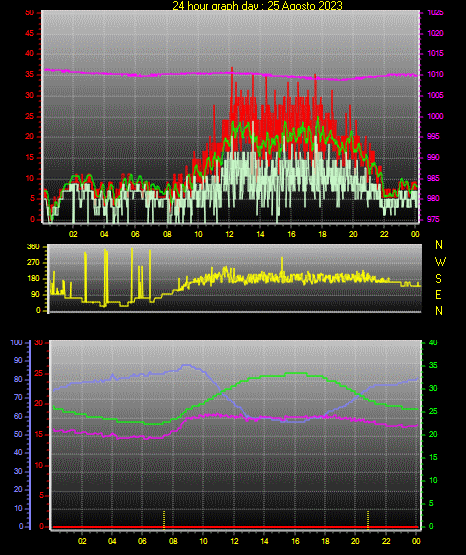Select magenta 1020 pressure axis label
This screenshot has height=555, width=466.
[435, 33]
